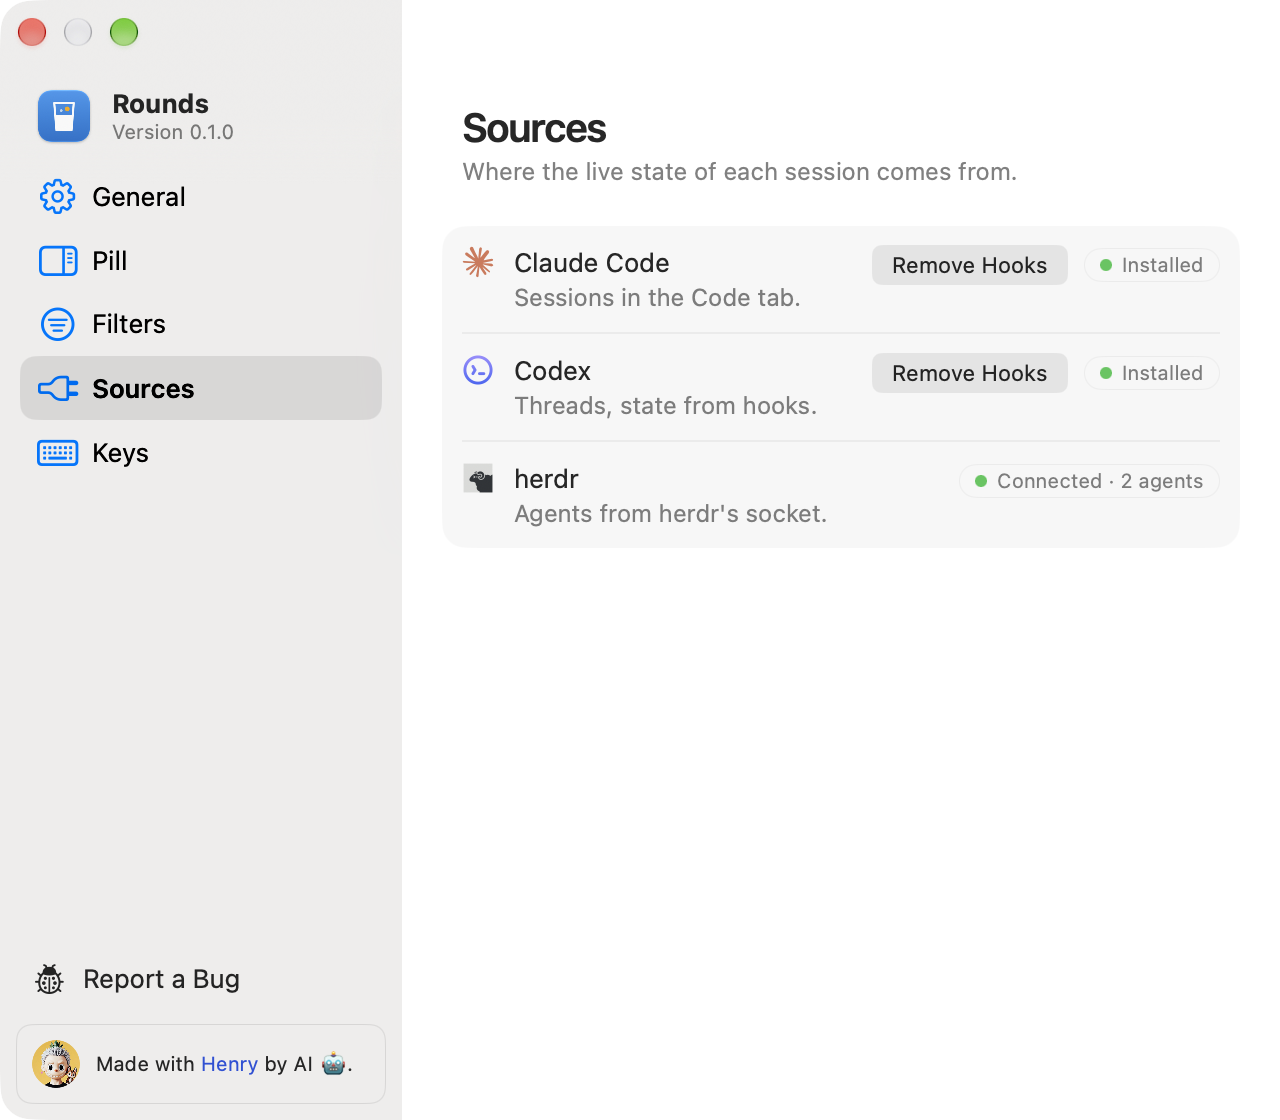Click the herdr source title

tap(546, 479)
